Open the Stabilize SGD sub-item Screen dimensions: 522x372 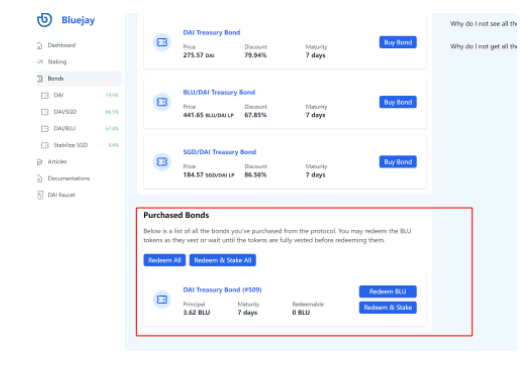(71, 145)
